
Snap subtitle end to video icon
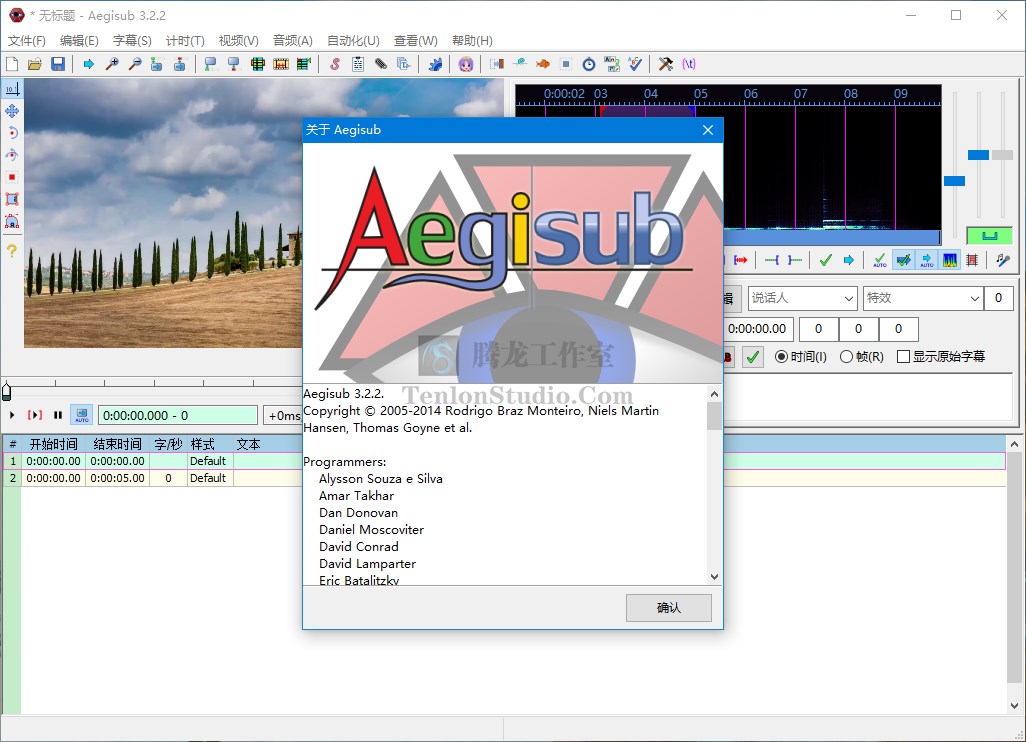click(234, 63)
